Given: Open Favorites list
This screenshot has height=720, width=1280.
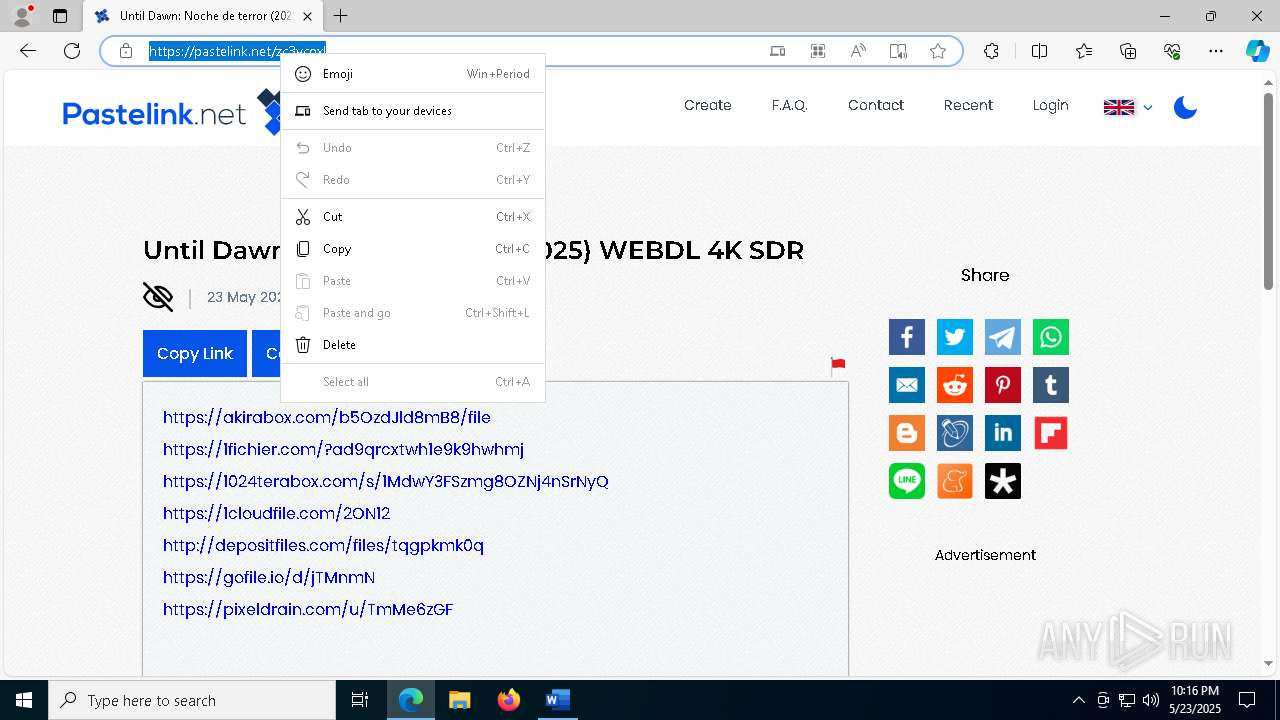Looking at the screenshot, I should 1084,51.
